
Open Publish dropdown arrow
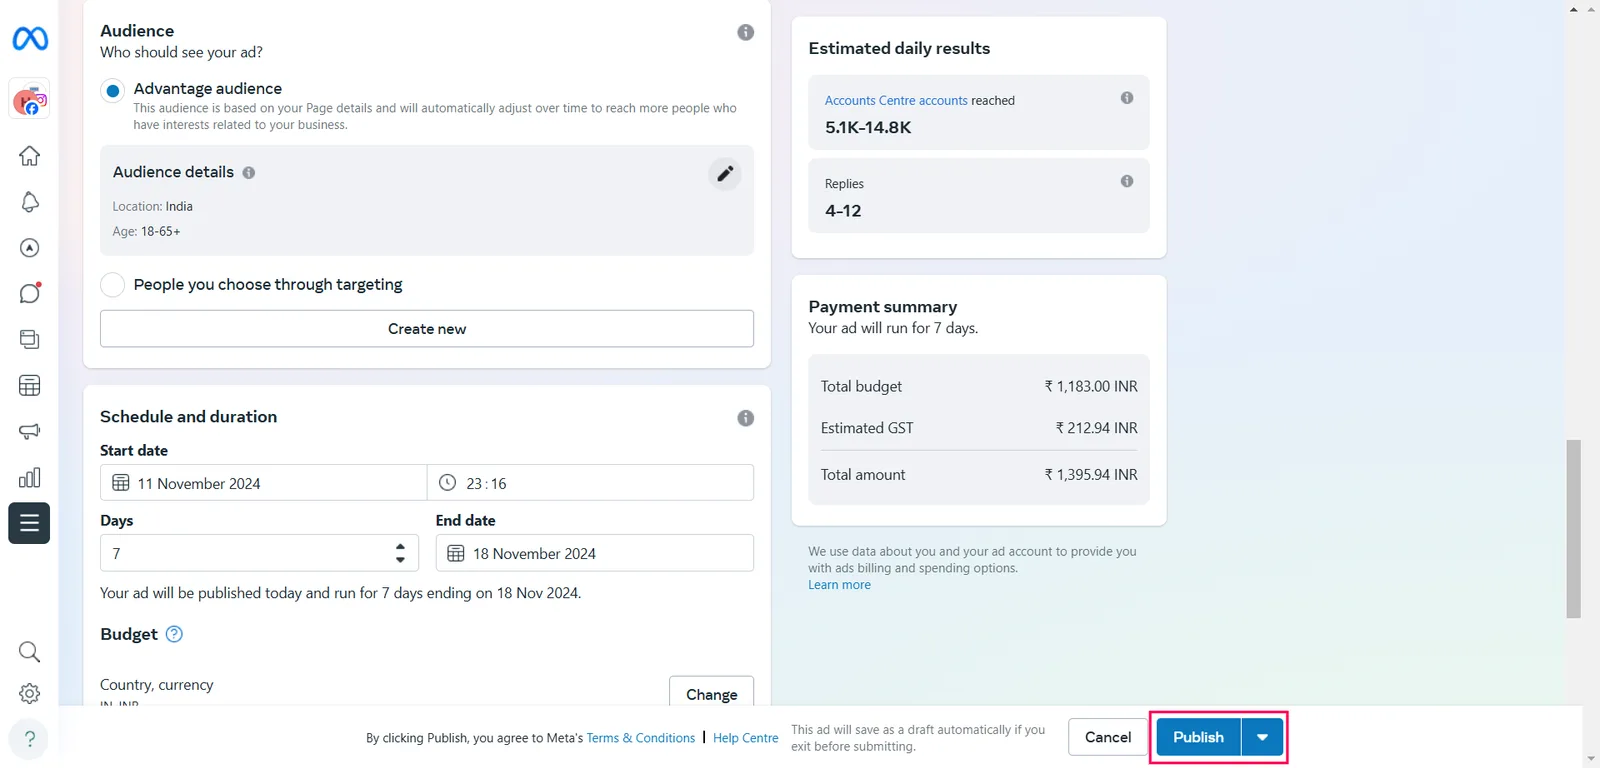[1262, 737]
